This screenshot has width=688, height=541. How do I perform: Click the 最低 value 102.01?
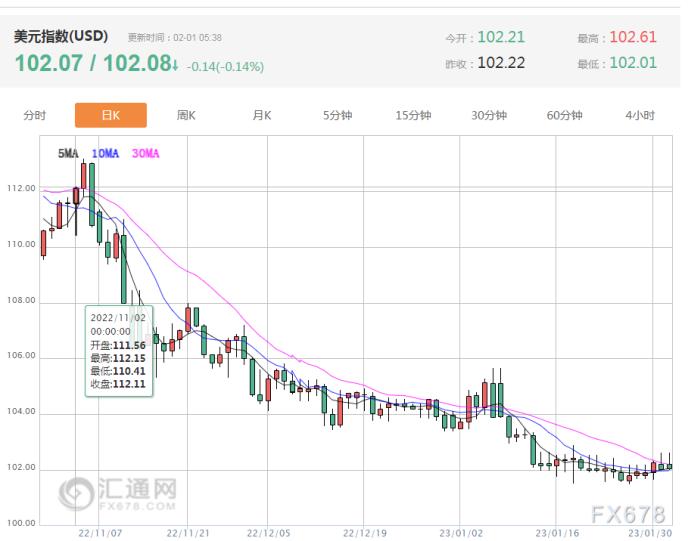click(633, 63)
